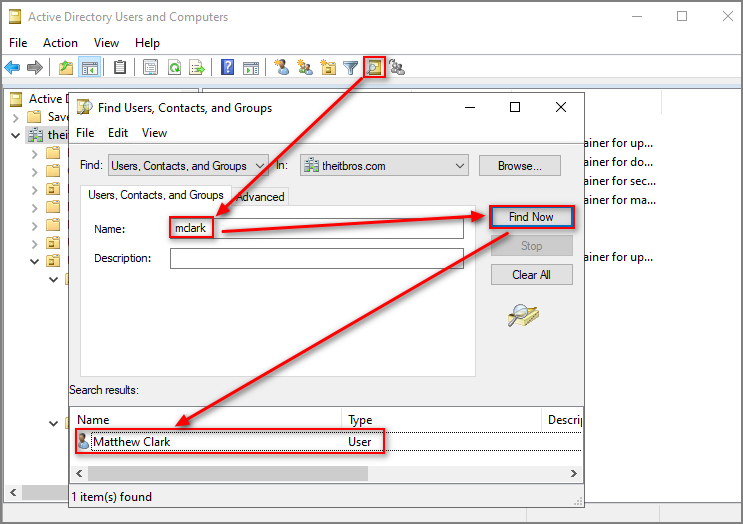This screenshot has width=743, height=524.
Task: Open File menu in Find dialog
Action: [x=85, y=133]
